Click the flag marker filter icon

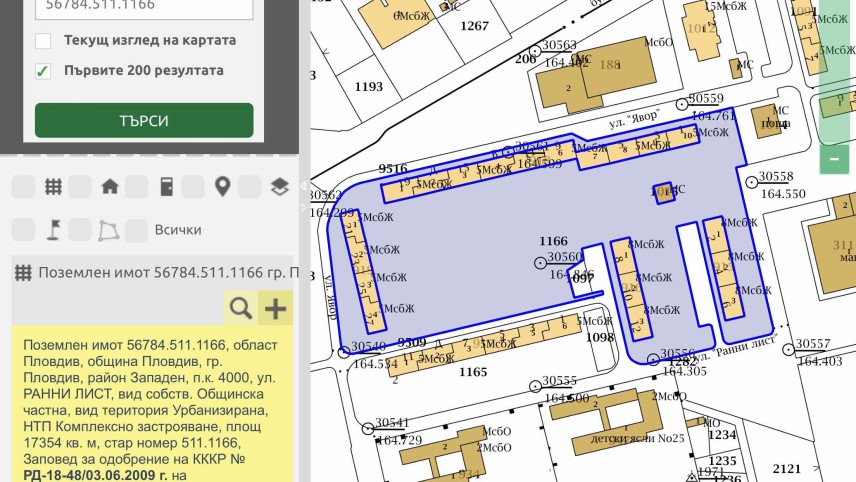(x=54, y=230)
